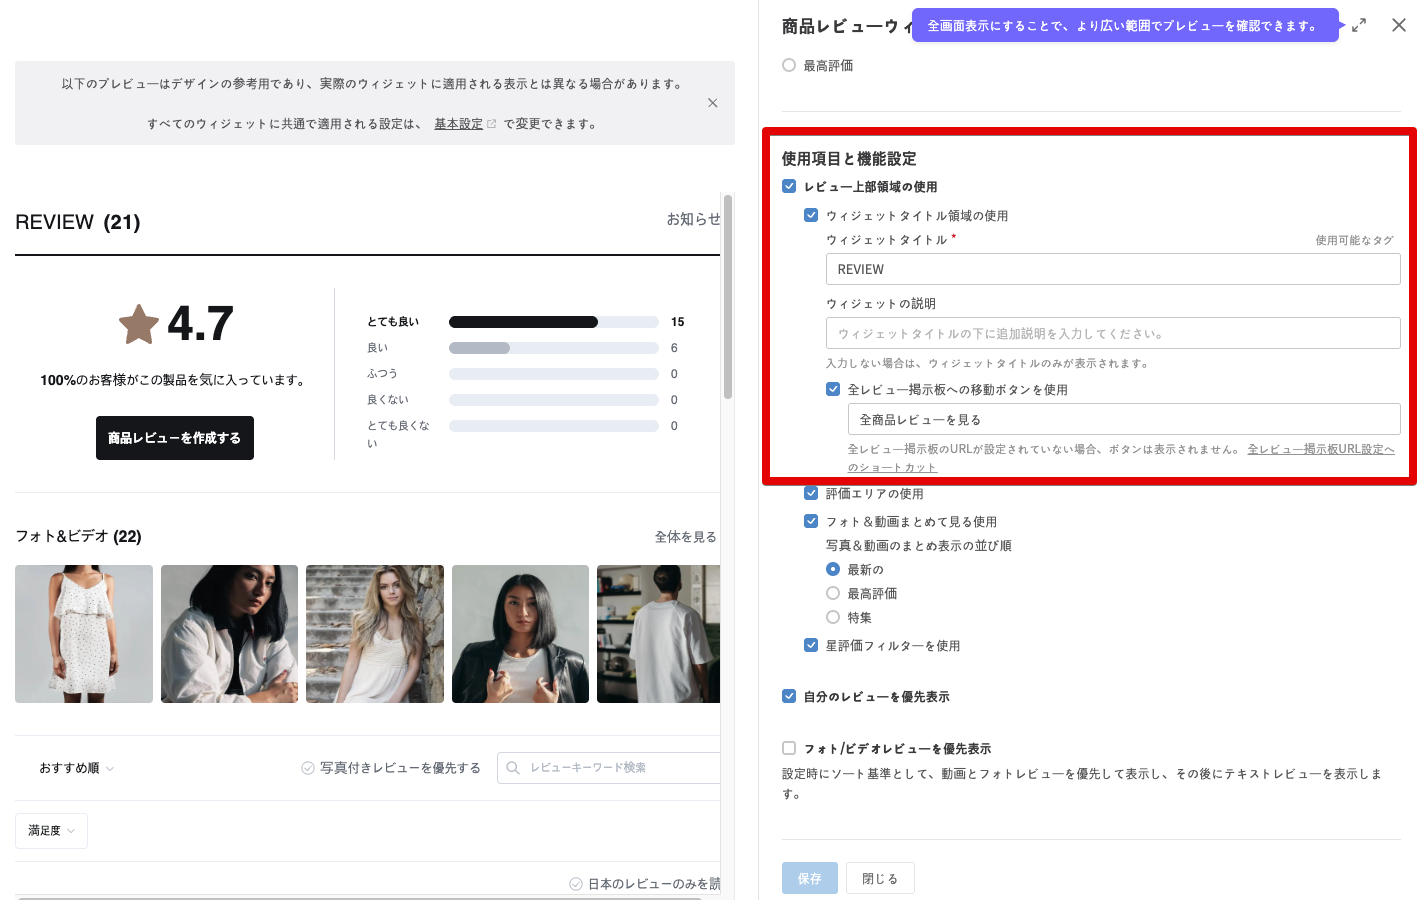1424x900 pixels.
Task: Toggle 写真付きレビューを優先する check icon
Action: [308, 768]
